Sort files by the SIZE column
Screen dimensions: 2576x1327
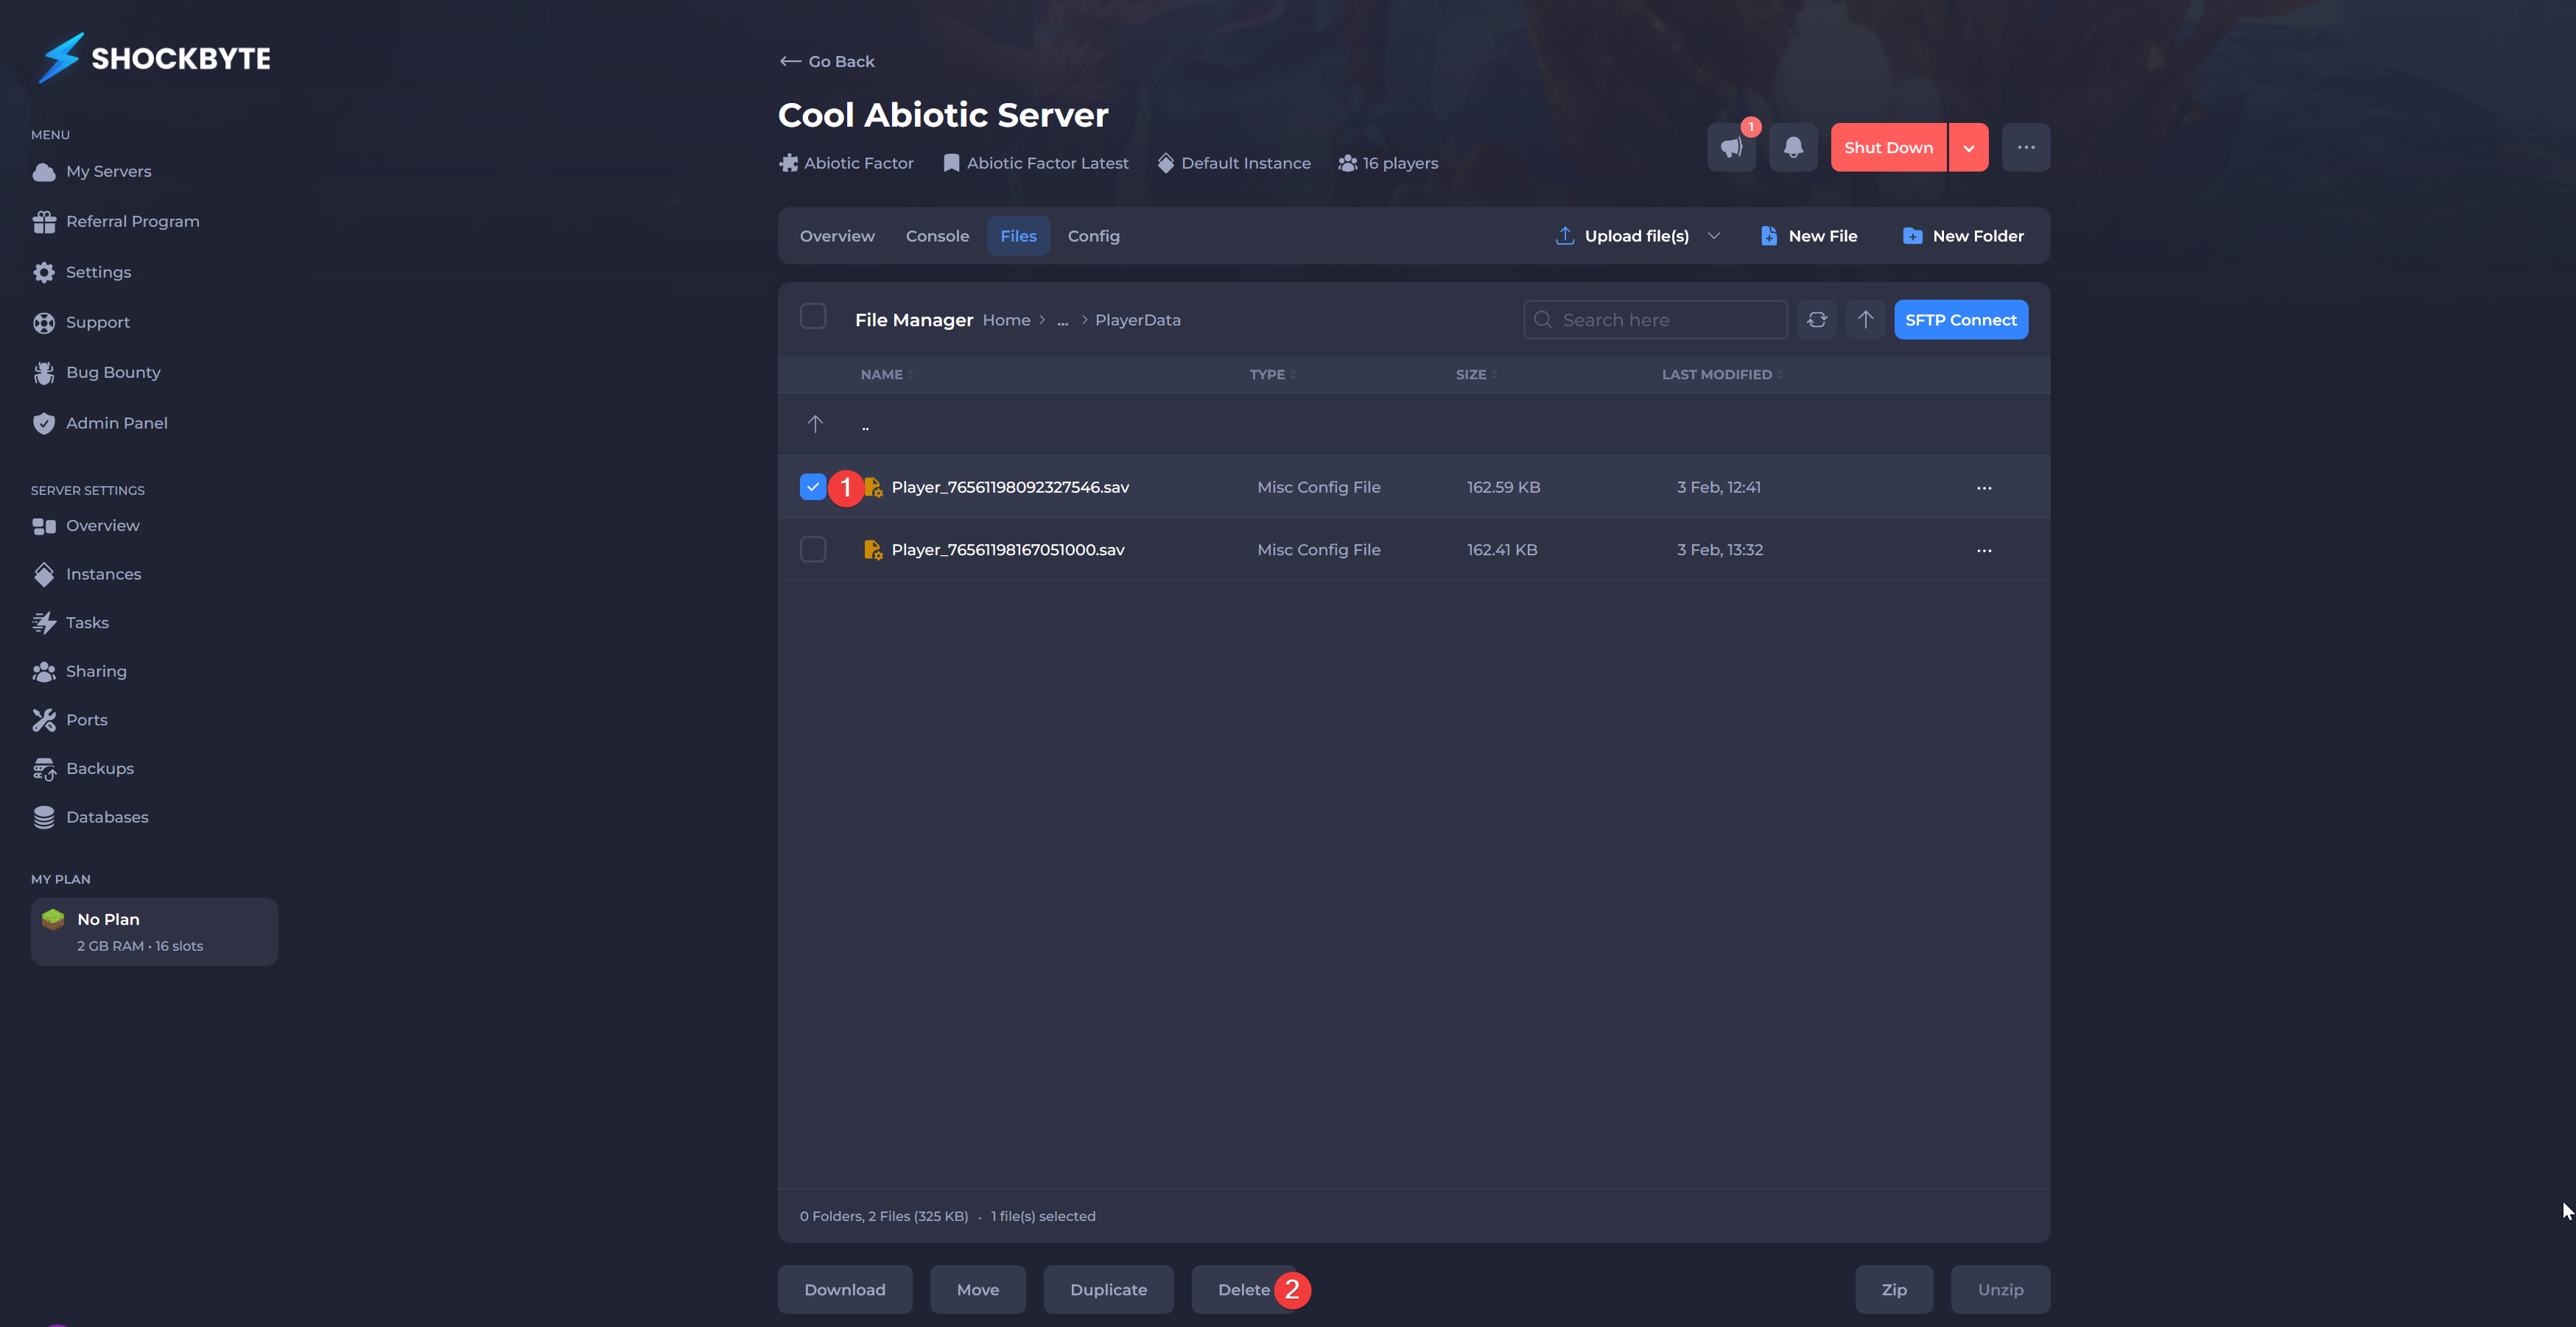pyautogui.click(x=1476, y=375)
